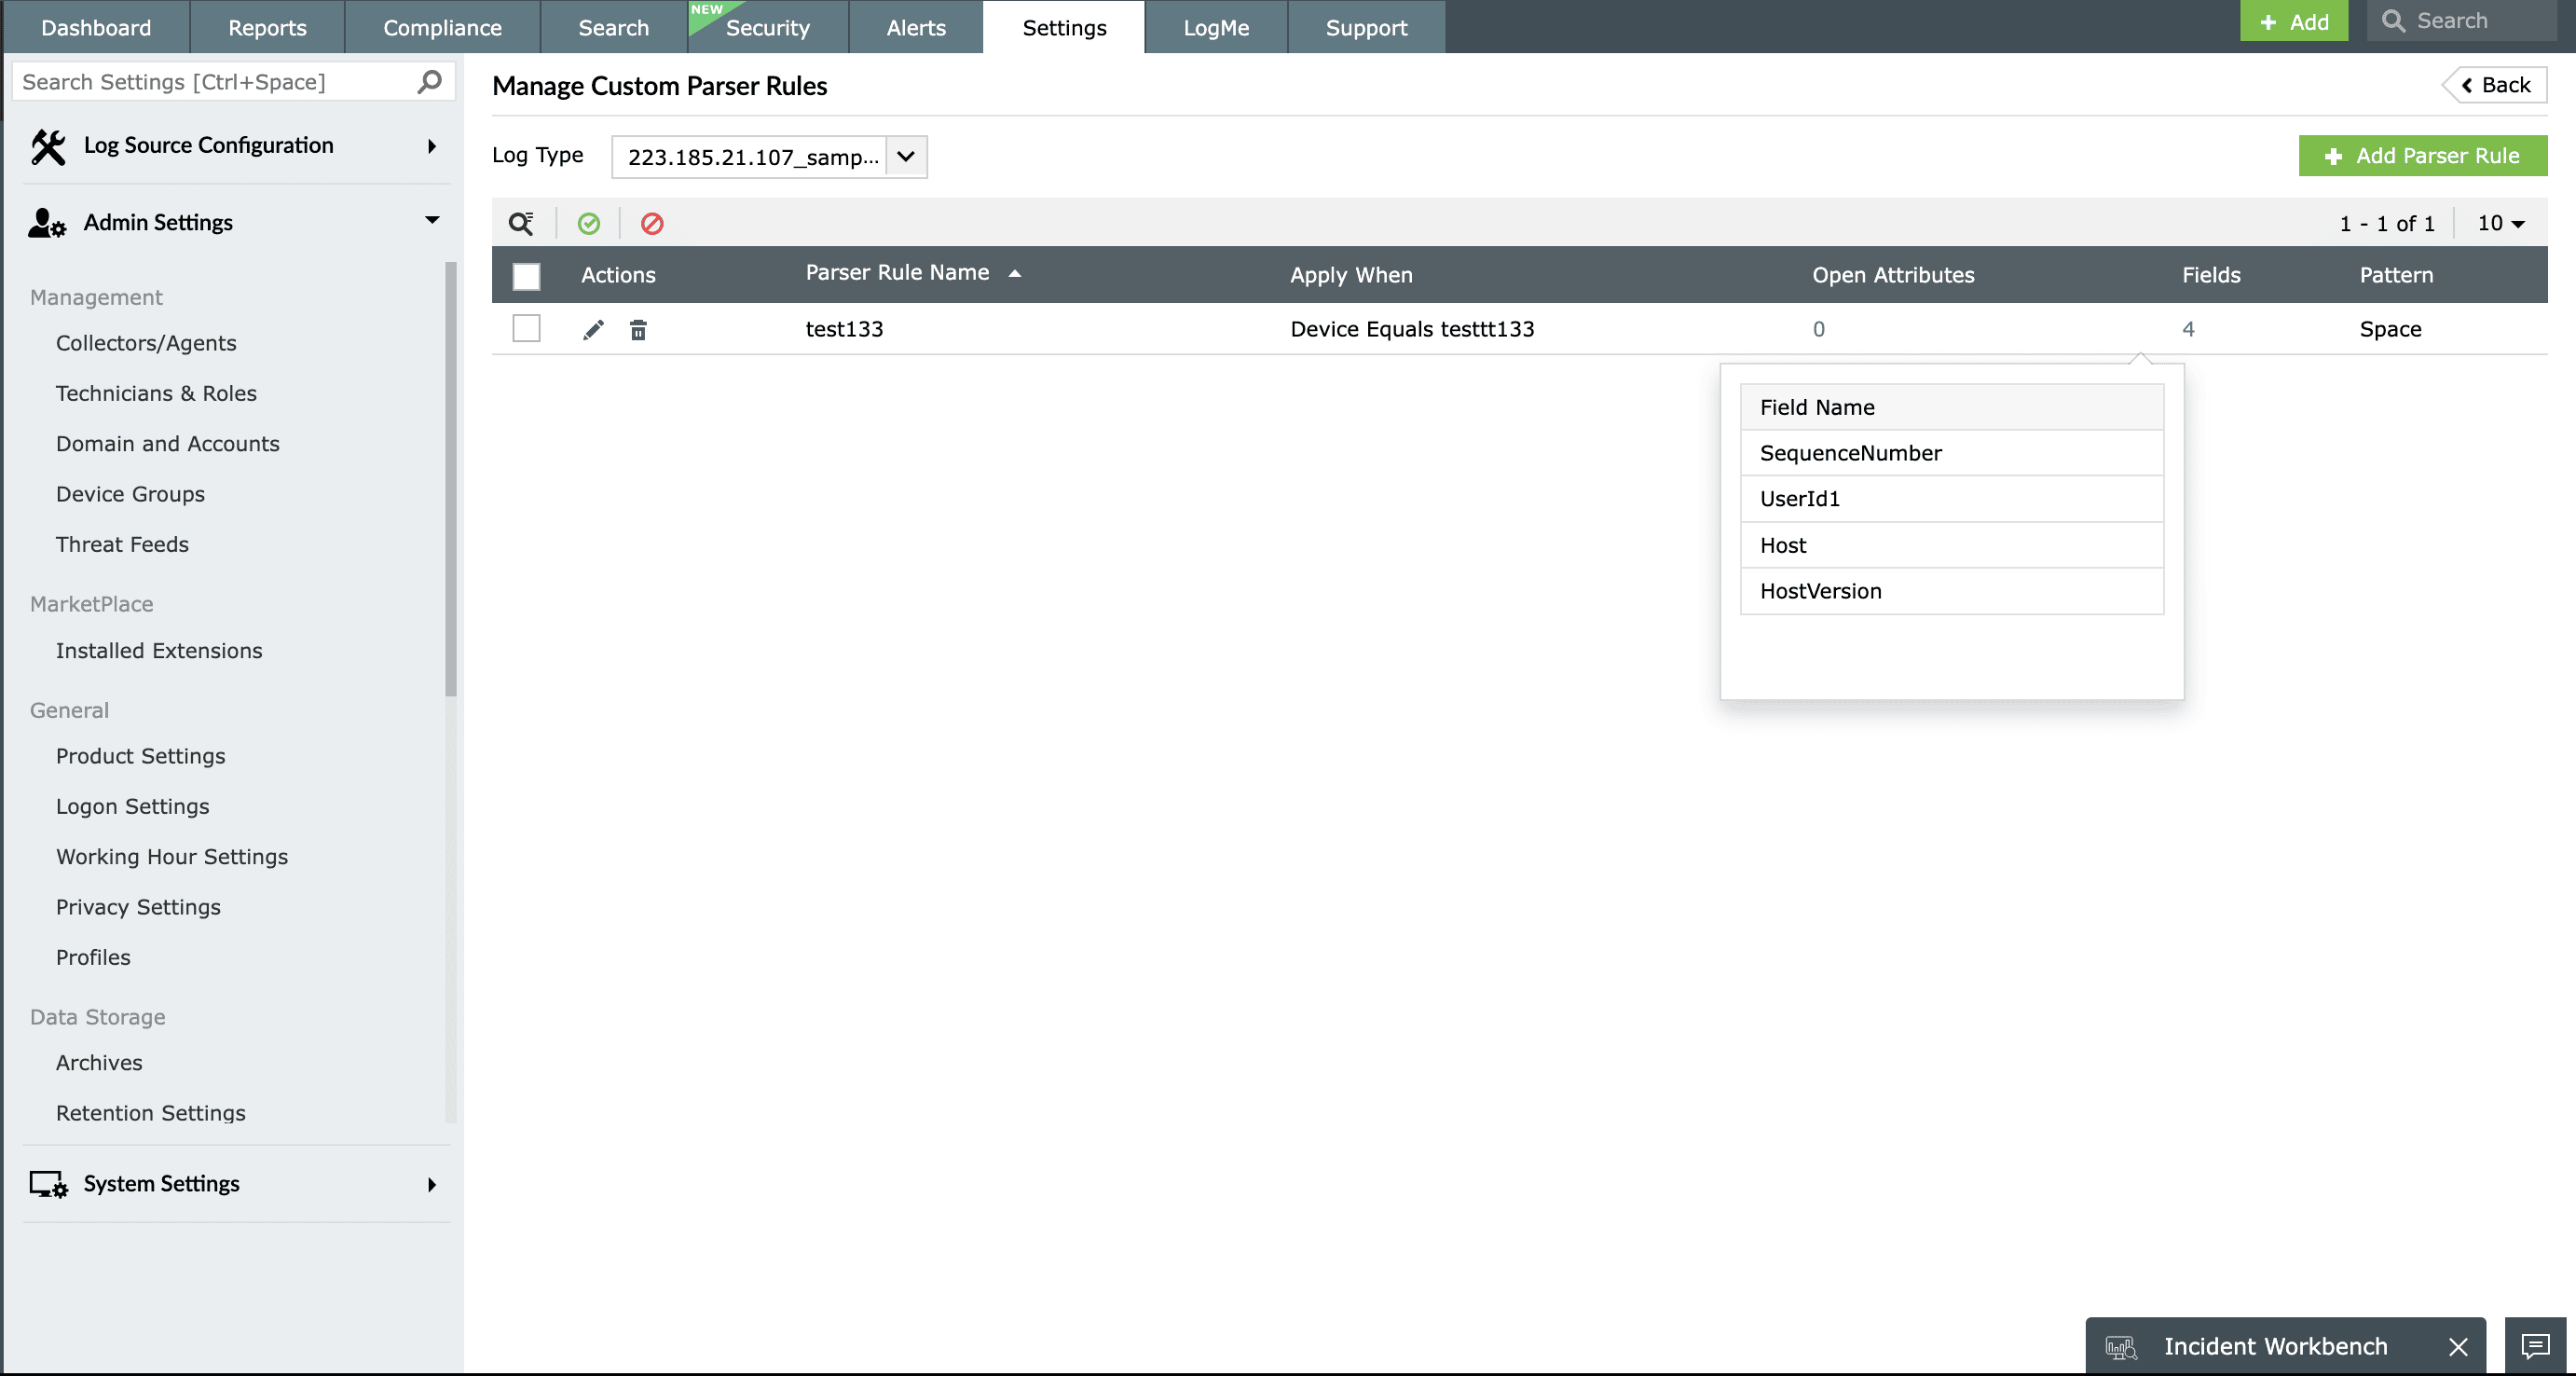Open the rows-per-page 10 dropdown
Screen dimensions: 2576x1376
point(2500,224)
